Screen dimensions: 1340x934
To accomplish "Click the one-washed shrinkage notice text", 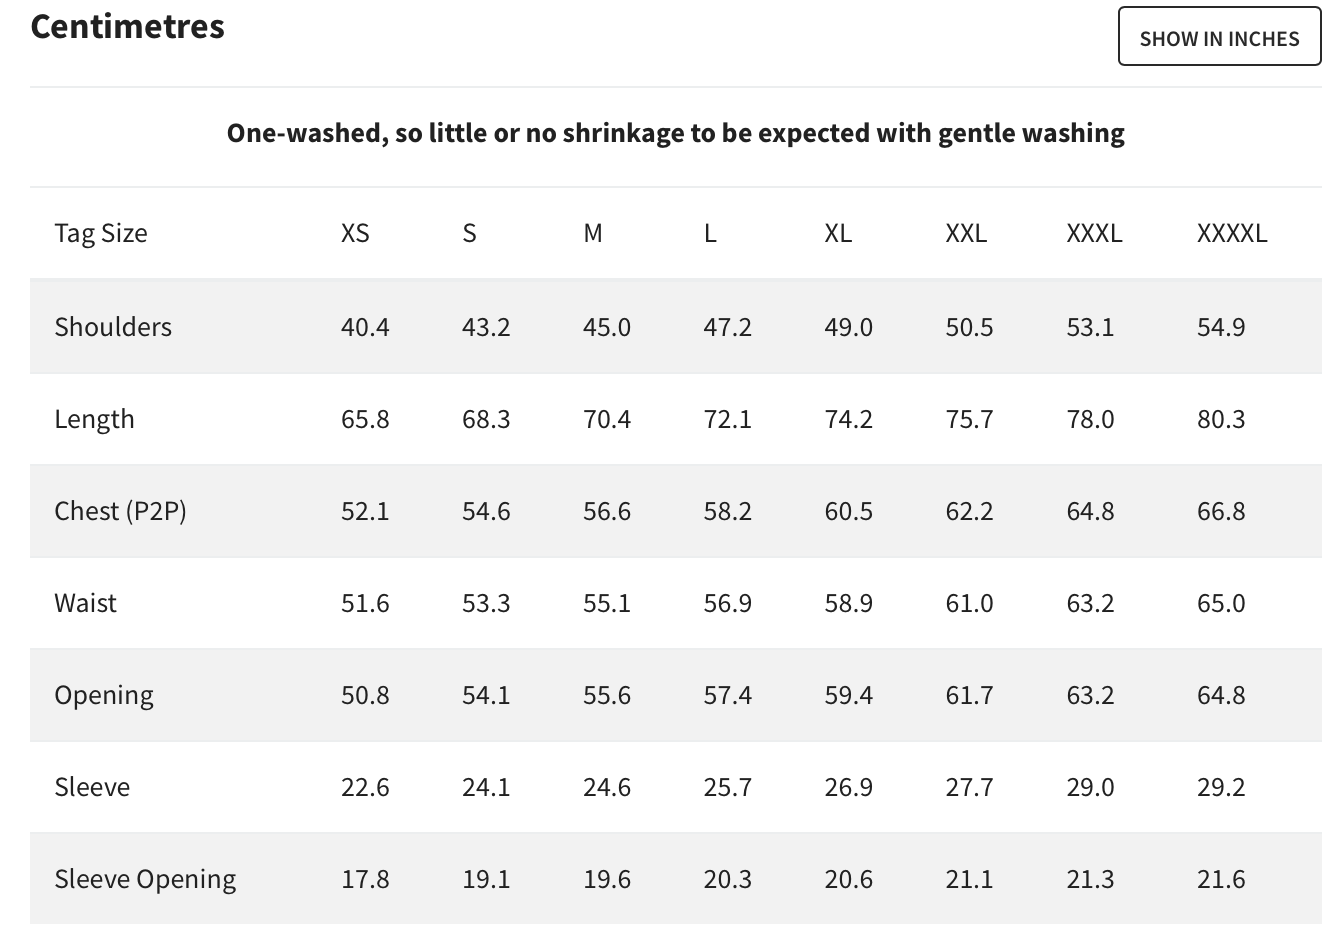I will (675, 133).
